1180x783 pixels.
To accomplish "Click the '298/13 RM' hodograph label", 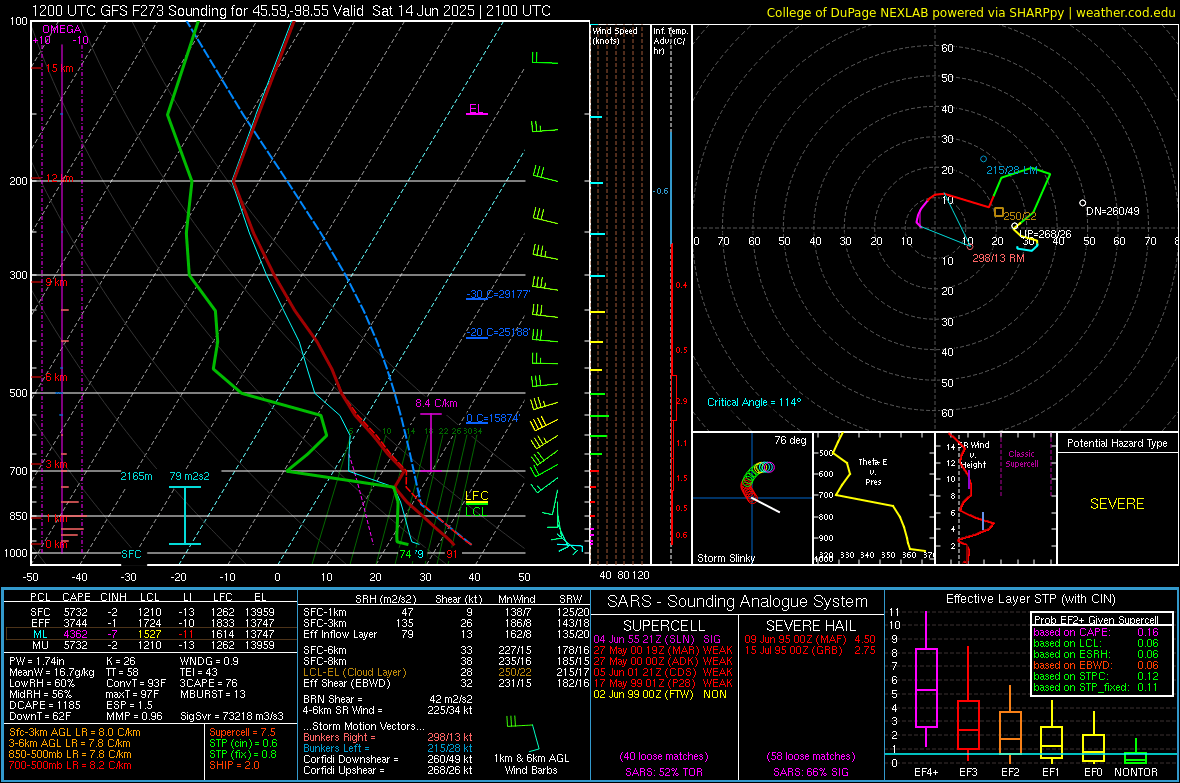I will (x=998, y=258).
